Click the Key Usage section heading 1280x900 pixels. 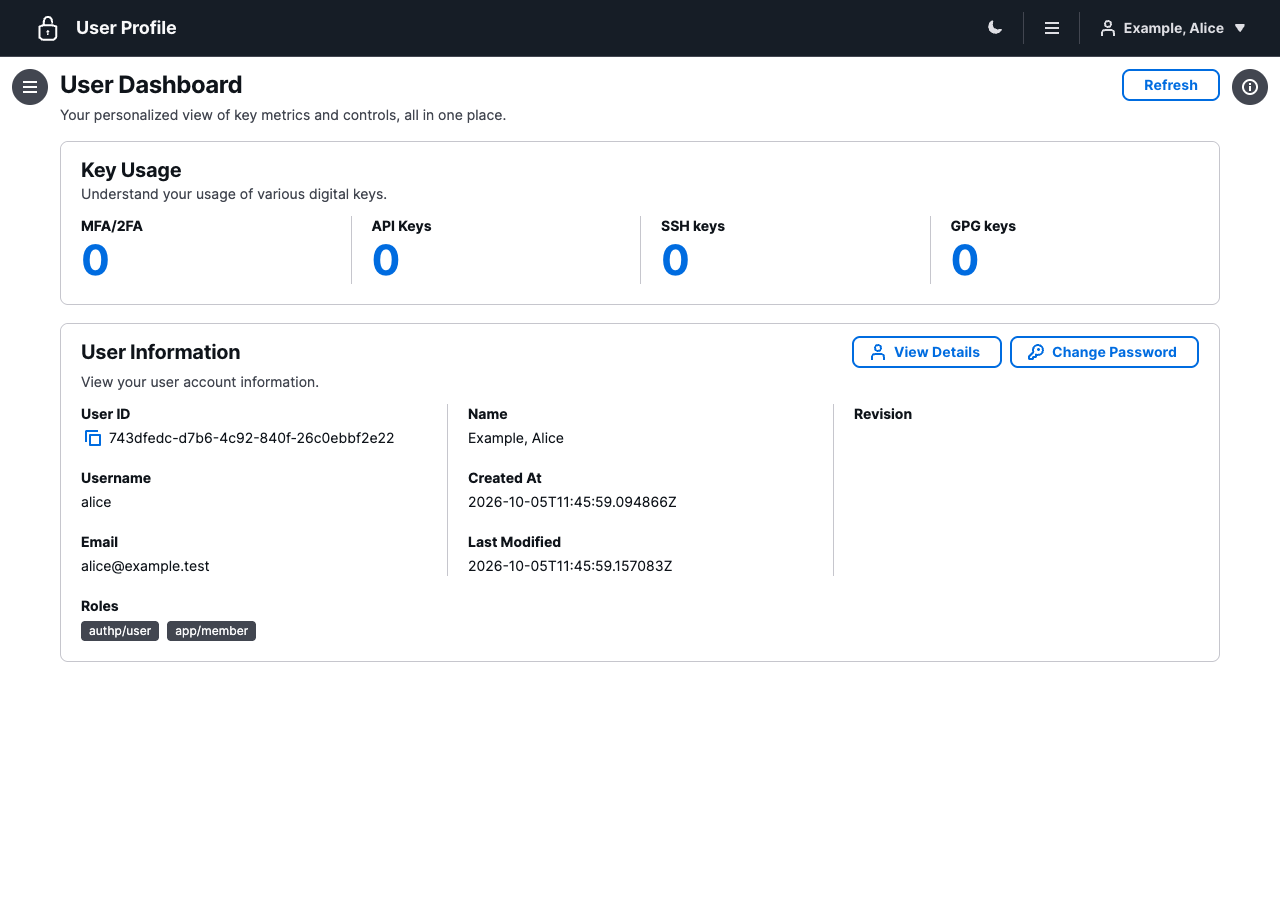tap(131, 170)
